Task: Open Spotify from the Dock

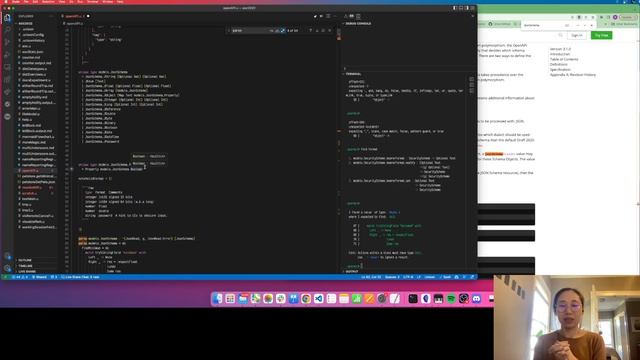Action: [x=451, y=299]
